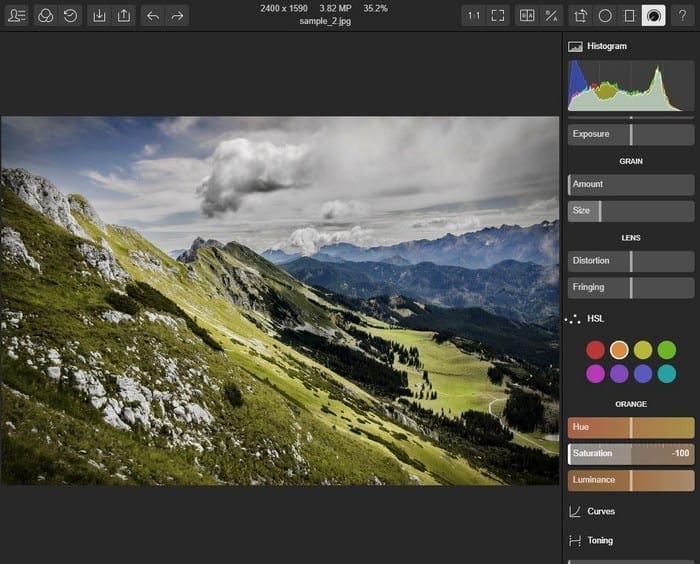Screen dimensions: 700x564
Task: Click the HSL dots icon
Action: pyautogui.click(x=573, y=319)
